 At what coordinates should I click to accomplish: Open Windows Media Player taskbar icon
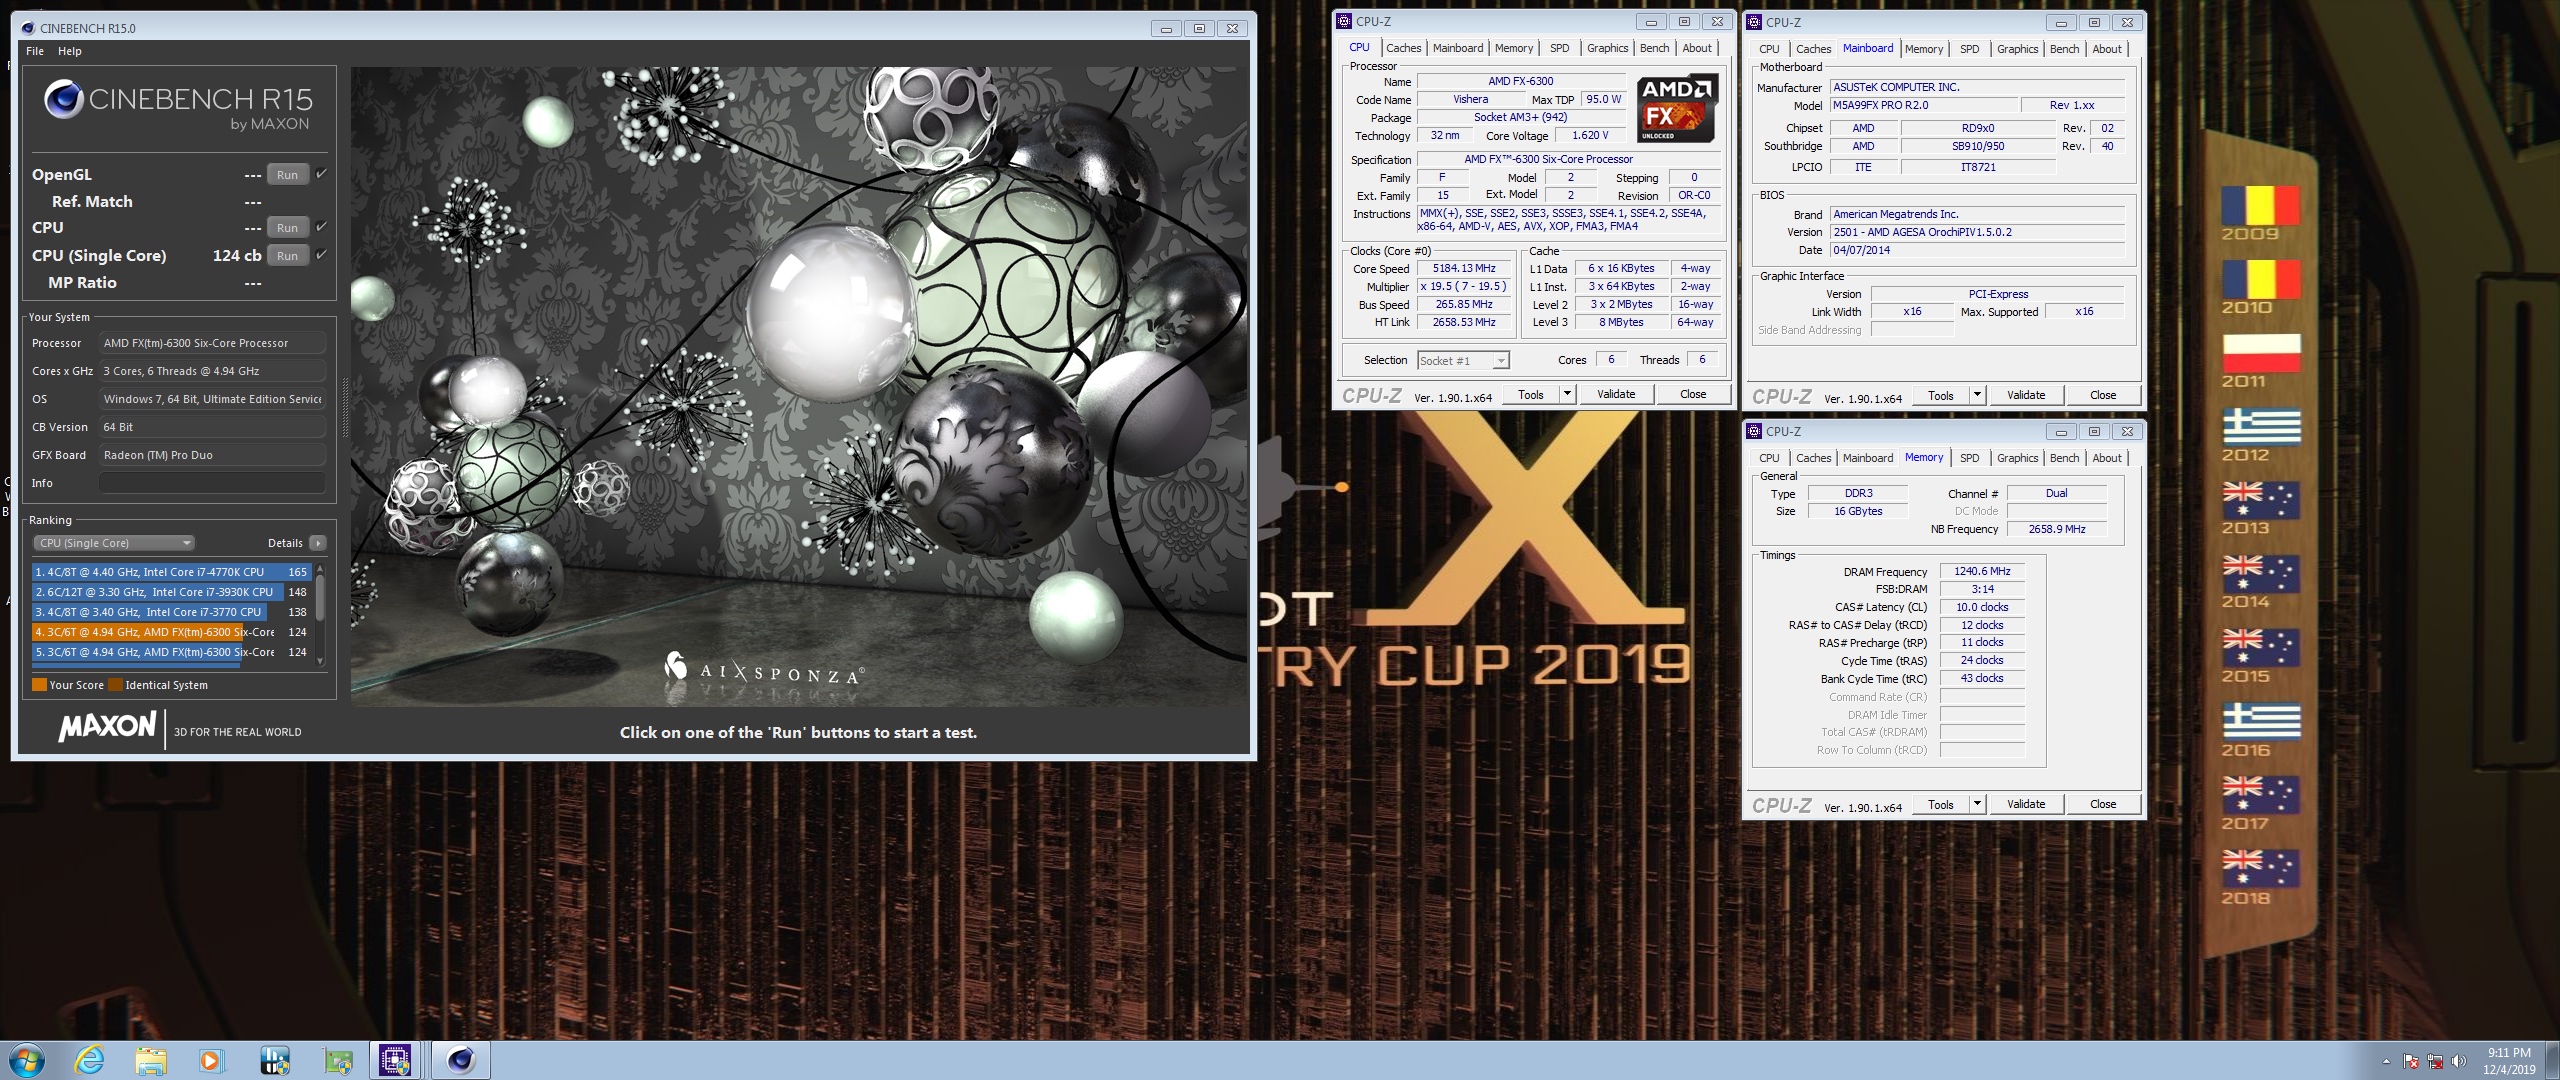211,1060
